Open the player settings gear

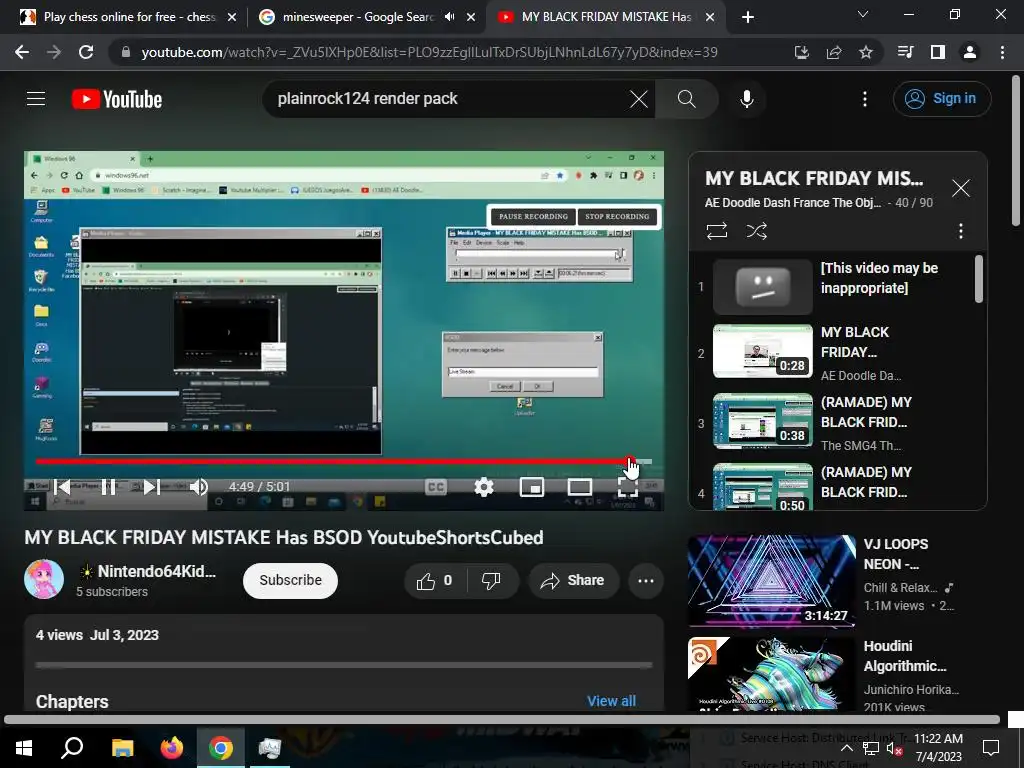click(484, 487)
